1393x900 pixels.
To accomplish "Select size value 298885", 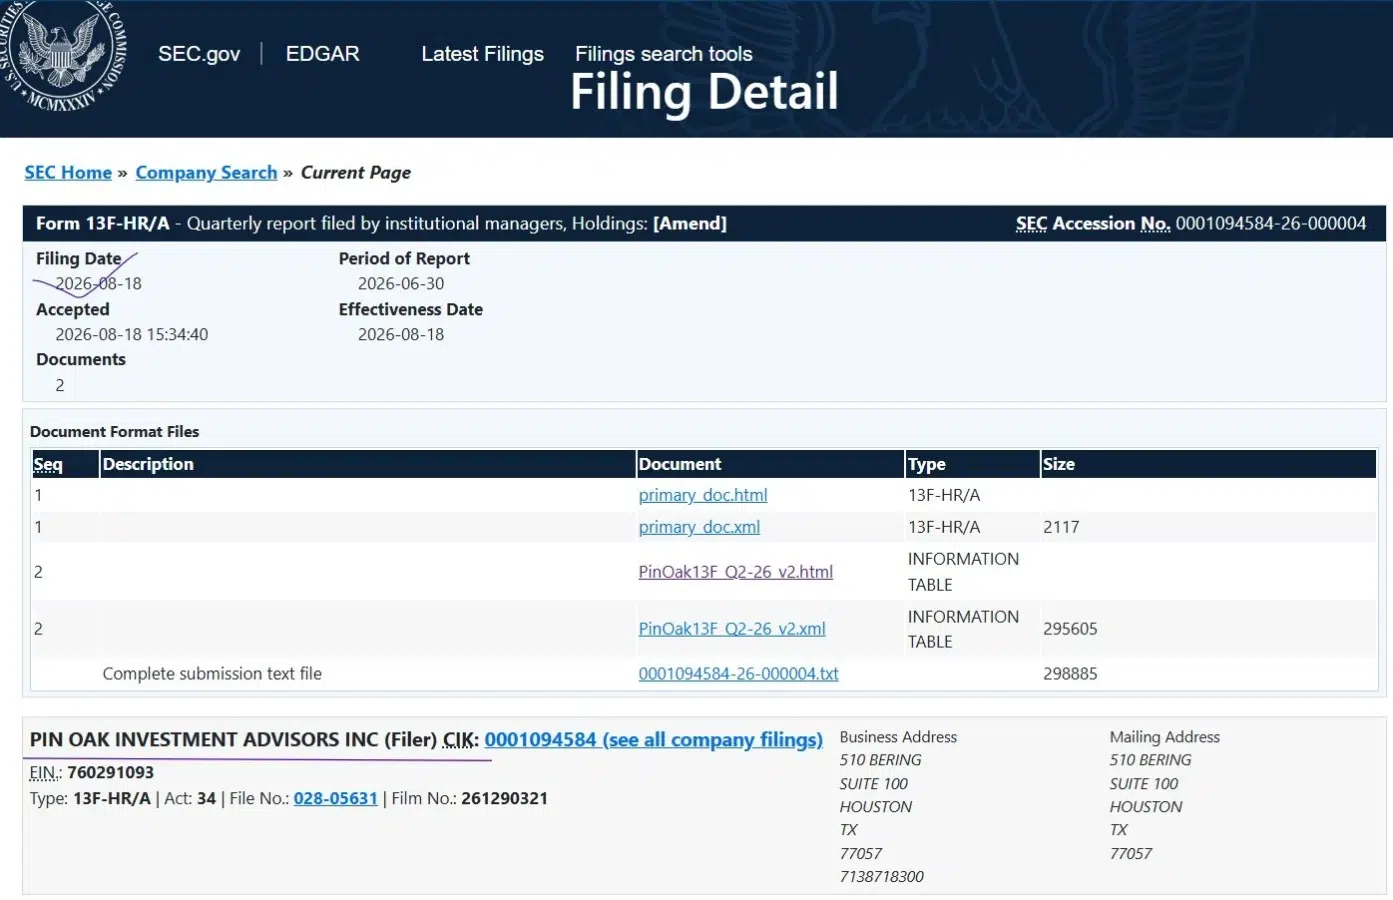I will pos(1070,674).
